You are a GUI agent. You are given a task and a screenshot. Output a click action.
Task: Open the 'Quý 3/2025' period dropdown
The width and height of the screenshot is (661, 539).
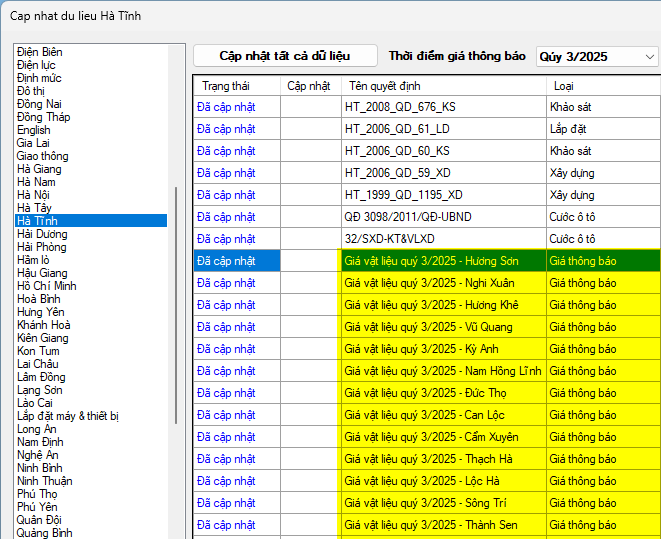pyautogui.click(x=597, y=57)
